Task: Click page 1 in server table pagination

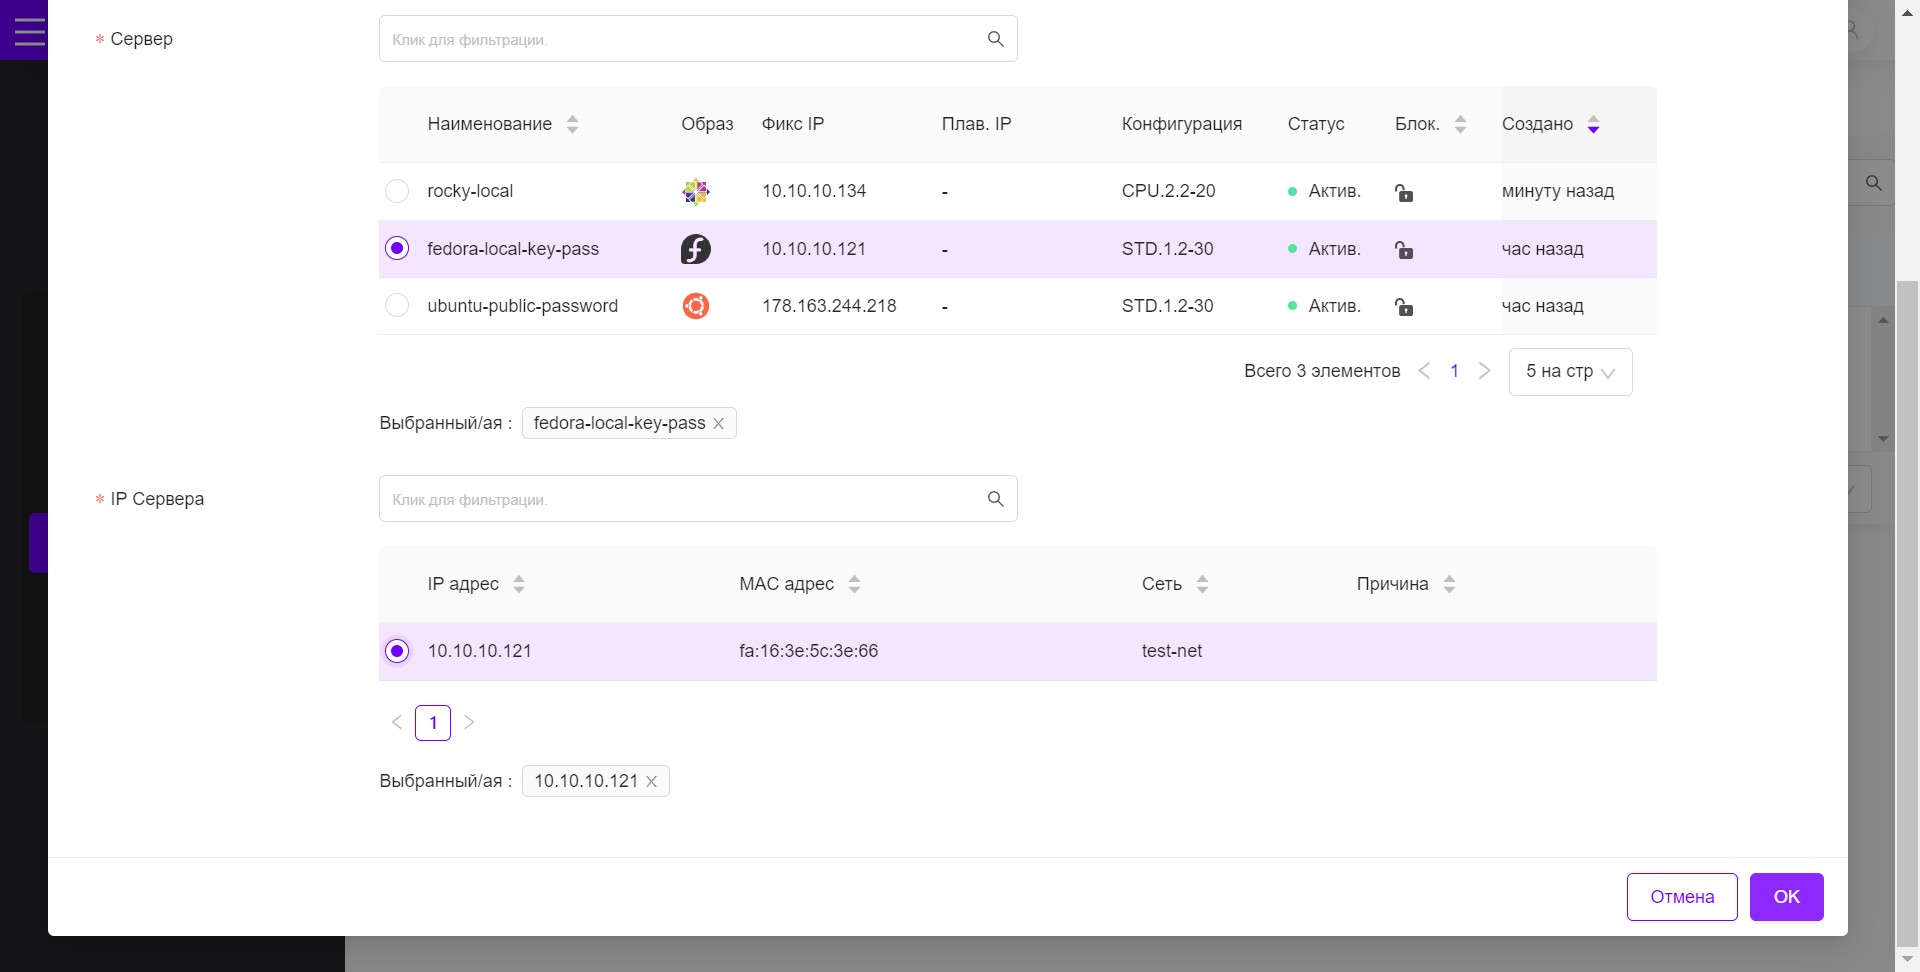Action: (x=1454, y=371)
